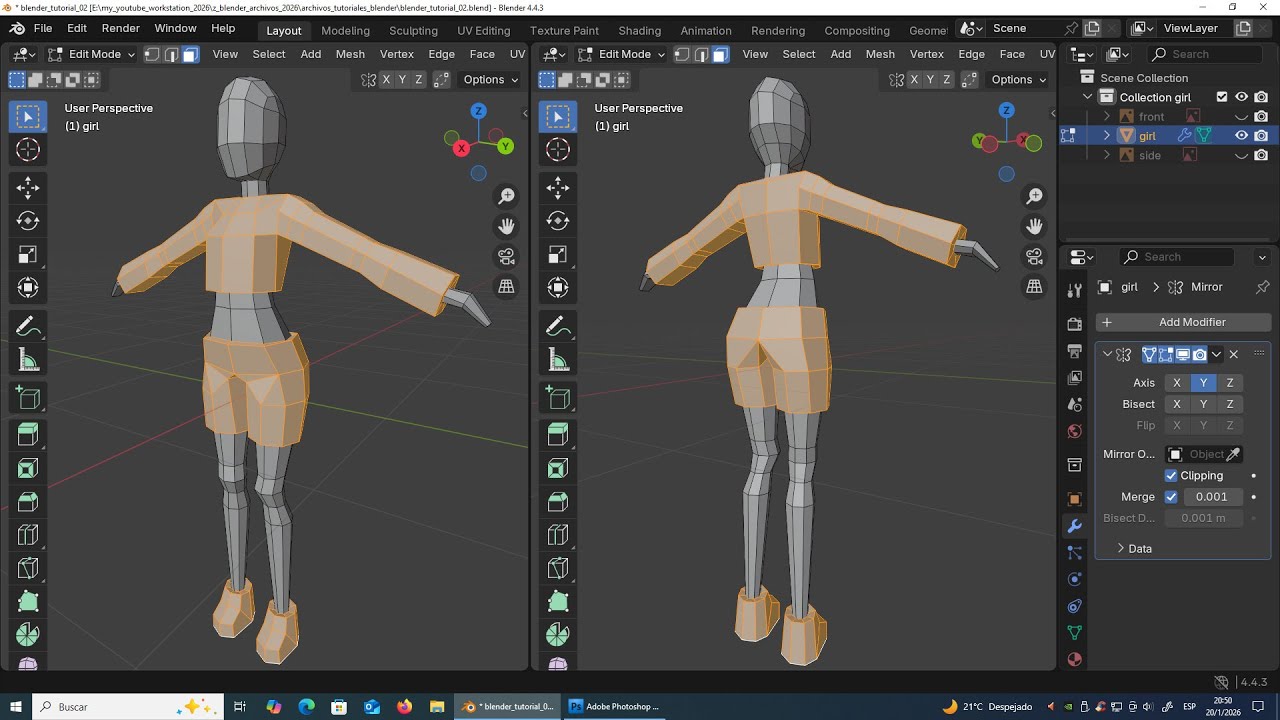The image size is (1280, 720).
Task: Toggle visibility of Collection girl
Action: coord(1242,97)
